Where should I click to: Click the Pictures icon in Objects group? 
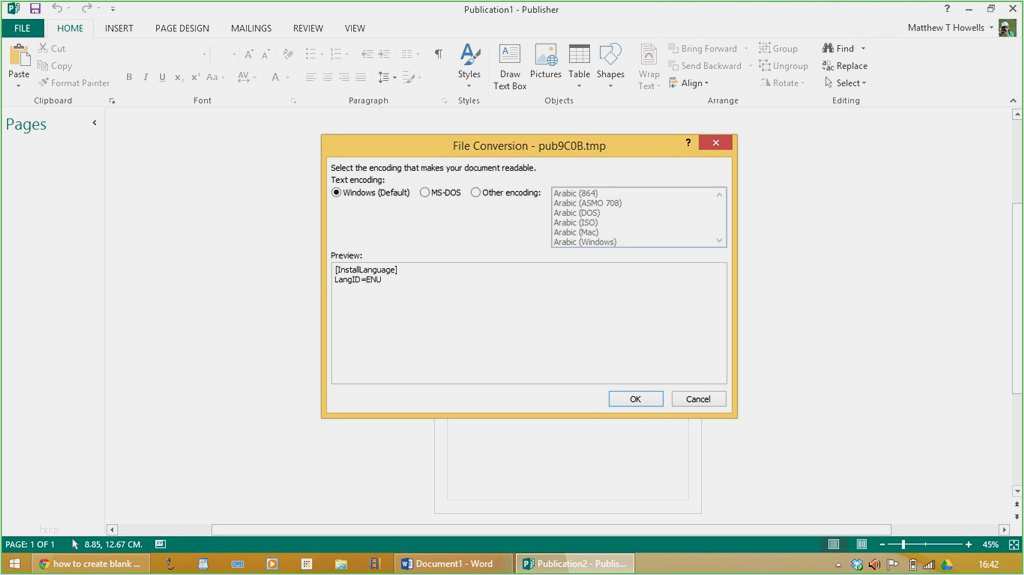pos(545,56)
